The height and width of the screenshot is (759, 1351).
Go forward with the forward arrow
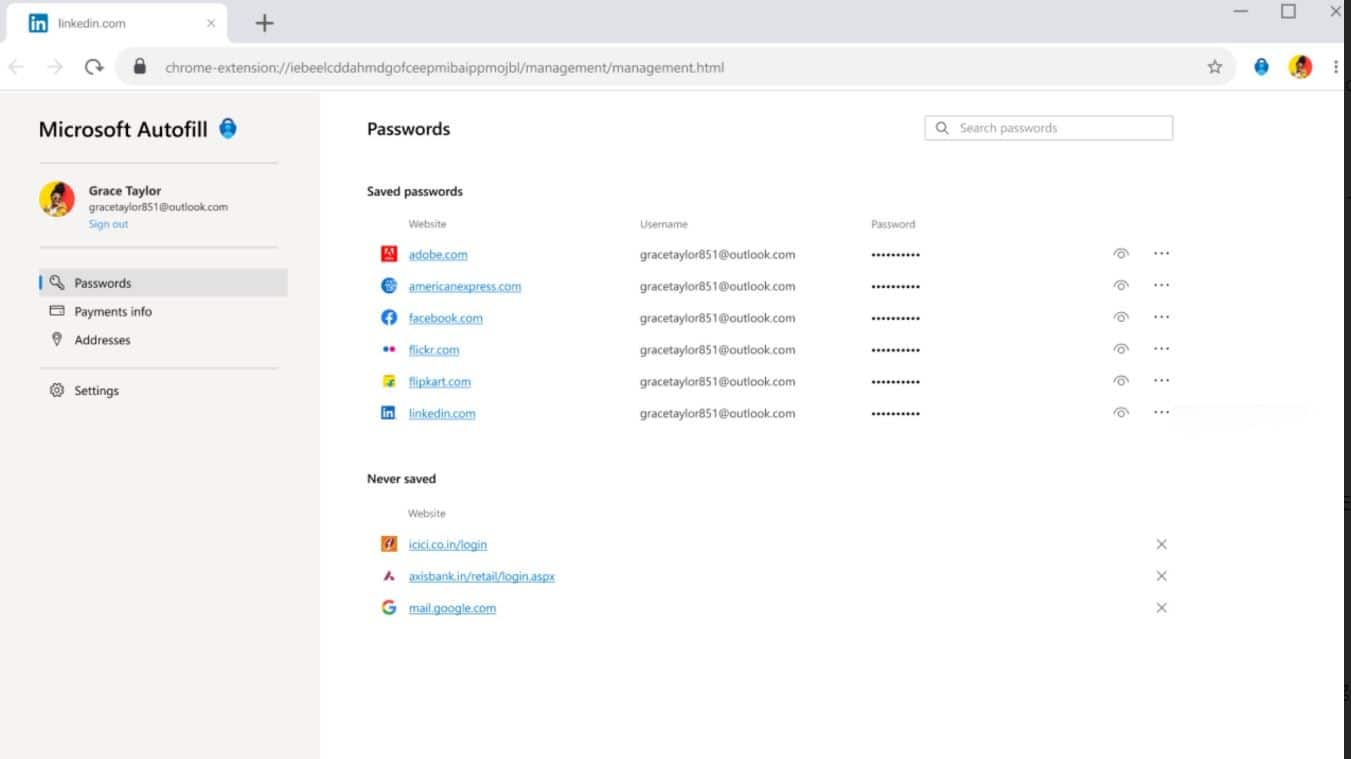[x=55, y=67]
